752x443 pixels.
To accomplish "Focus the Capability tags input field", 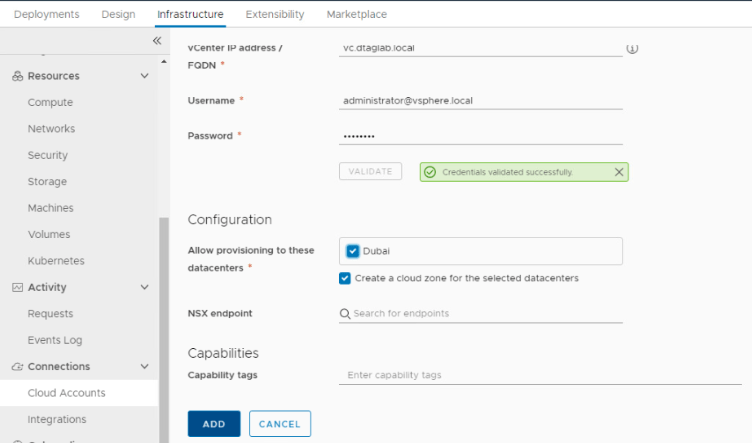I will point(540,375).
